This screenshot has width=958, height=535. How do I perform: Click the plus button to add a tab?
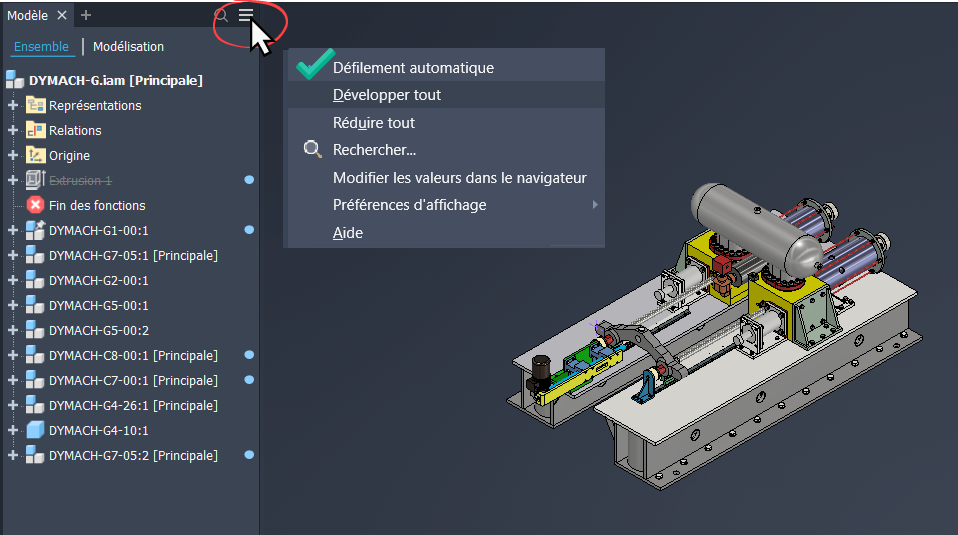pos(86,15)
